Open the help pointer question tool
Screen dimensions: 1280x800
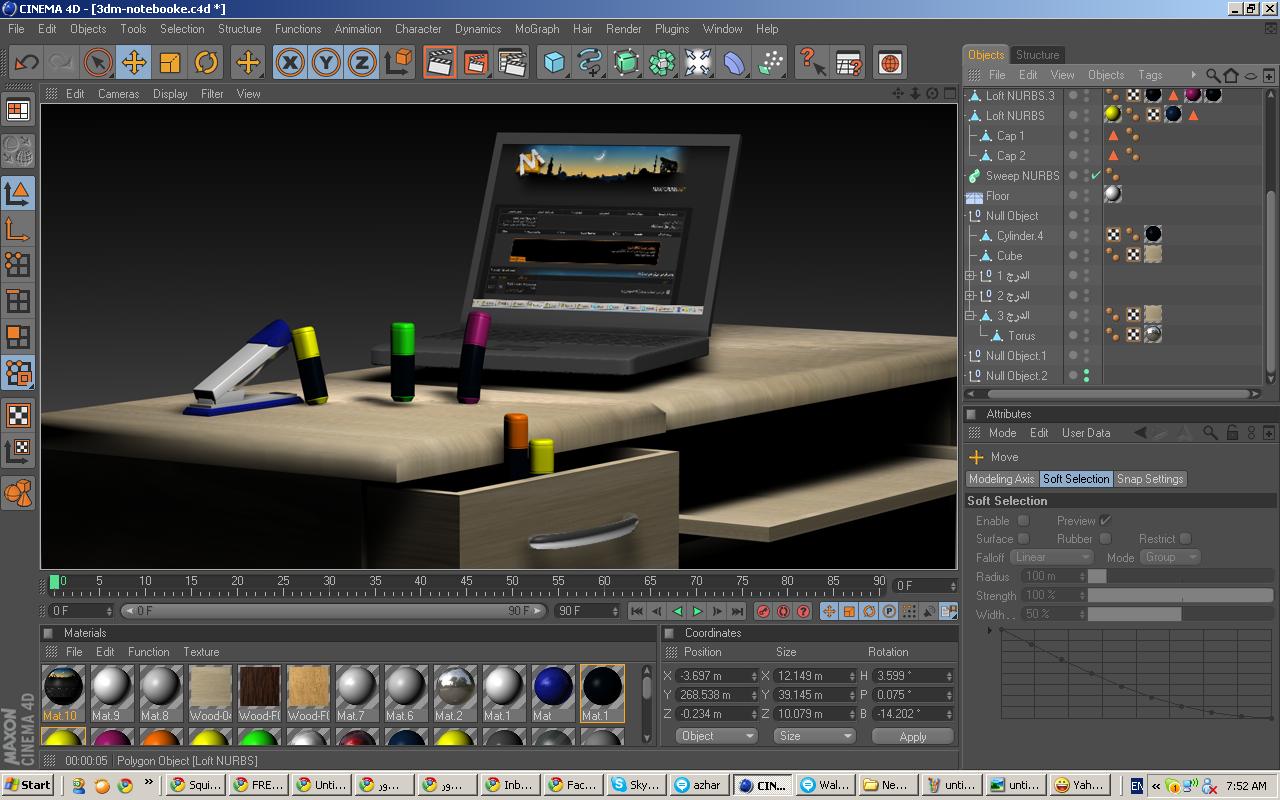click(x=812, y=63)
